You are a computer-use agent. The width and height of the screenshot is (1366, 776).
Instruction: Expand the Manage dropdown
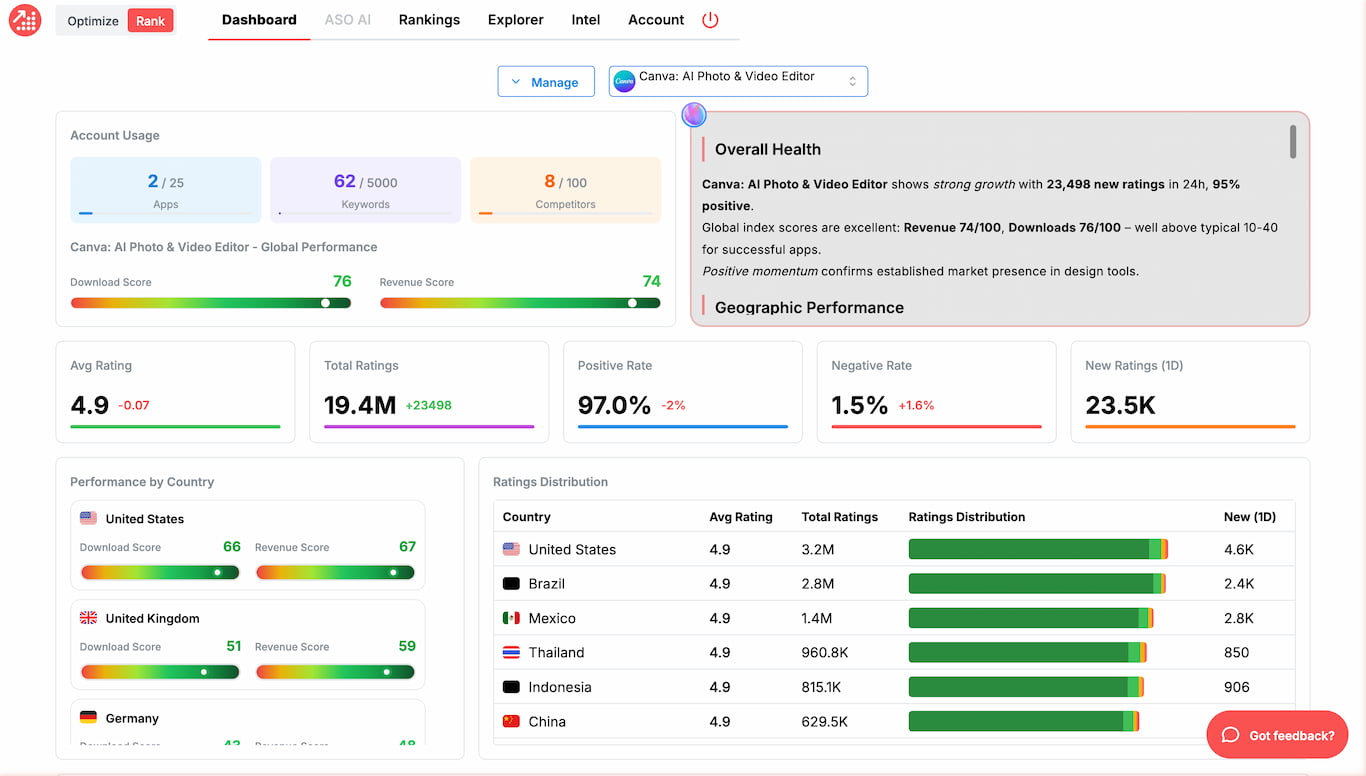pos(546,82)
